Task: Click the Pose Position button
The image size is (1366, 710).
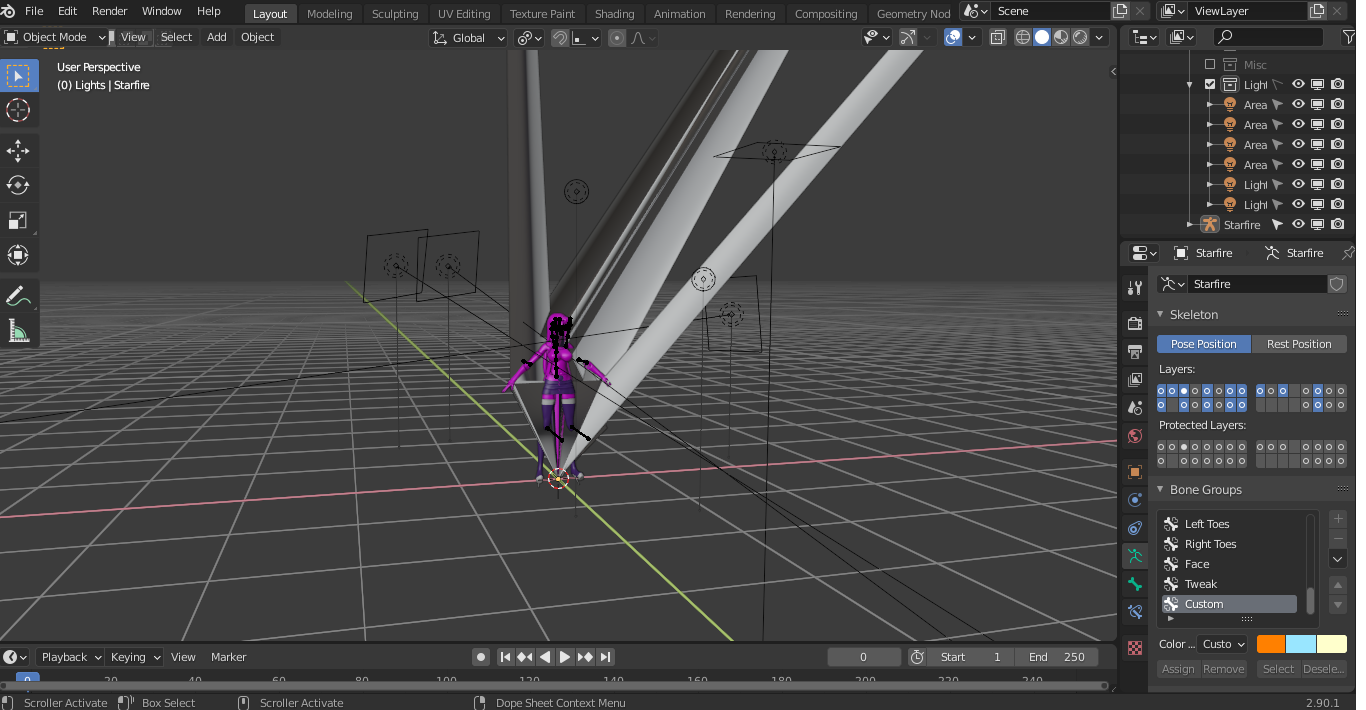Action: (1204, 344)
